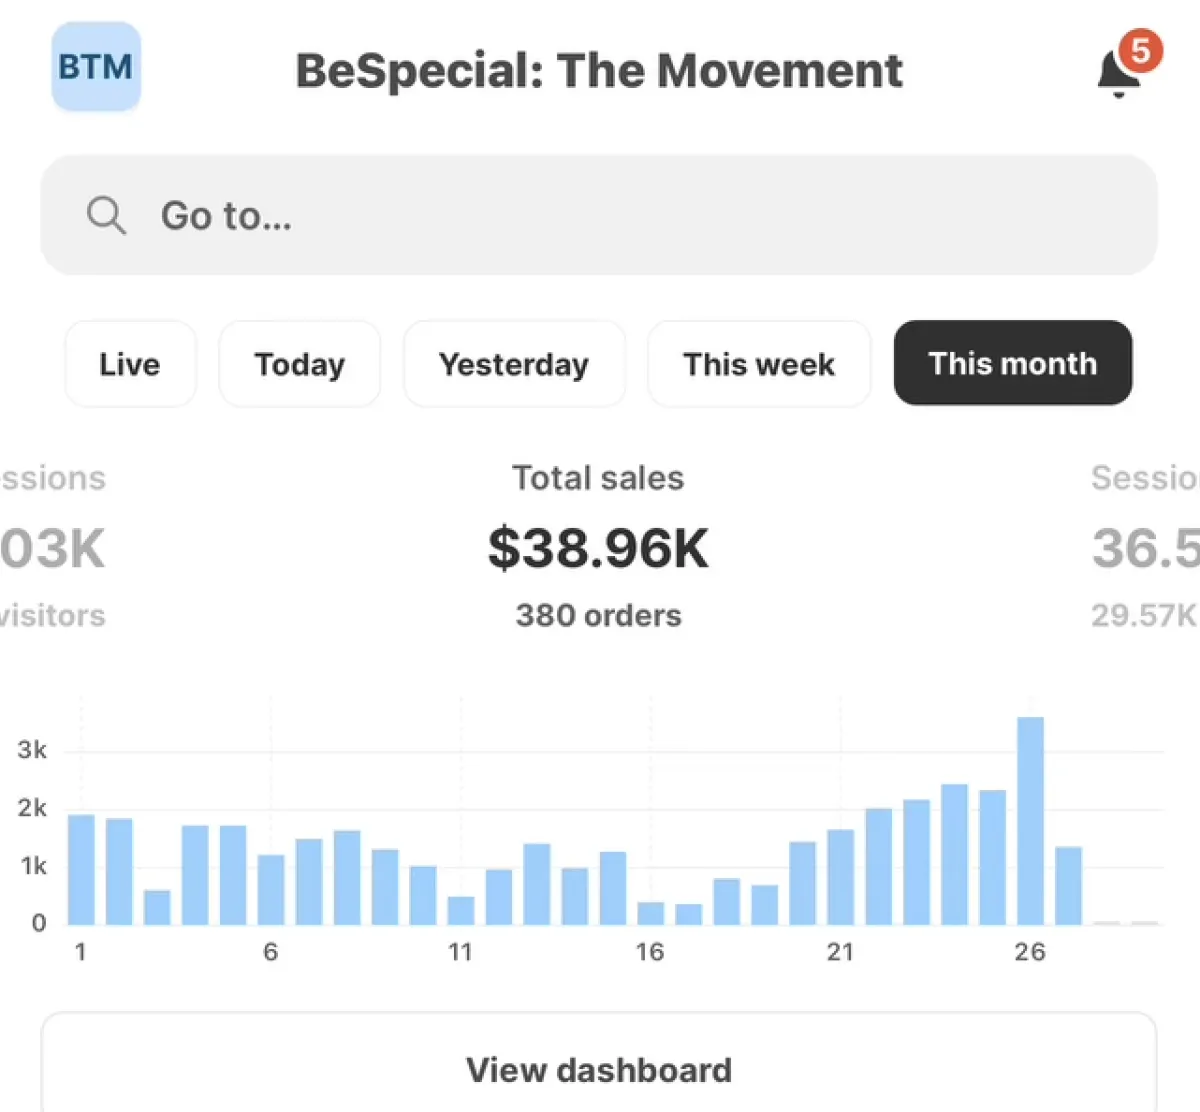The width and height of the screenshot is (1200, 1112).
Task: Click the chart bar above day 21
Action: (841, 877)
